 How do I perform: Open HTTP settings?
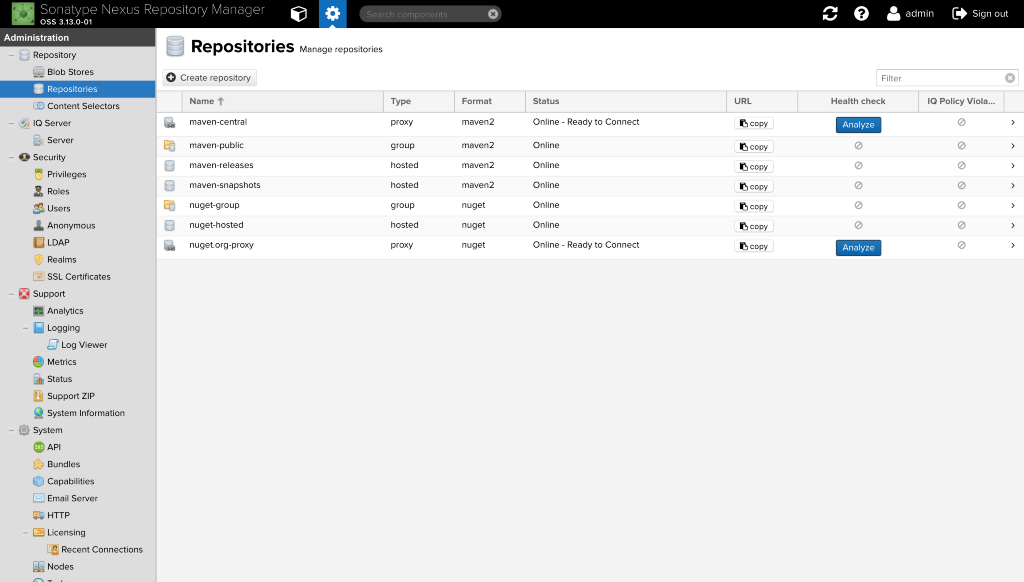tap(58, 515)
